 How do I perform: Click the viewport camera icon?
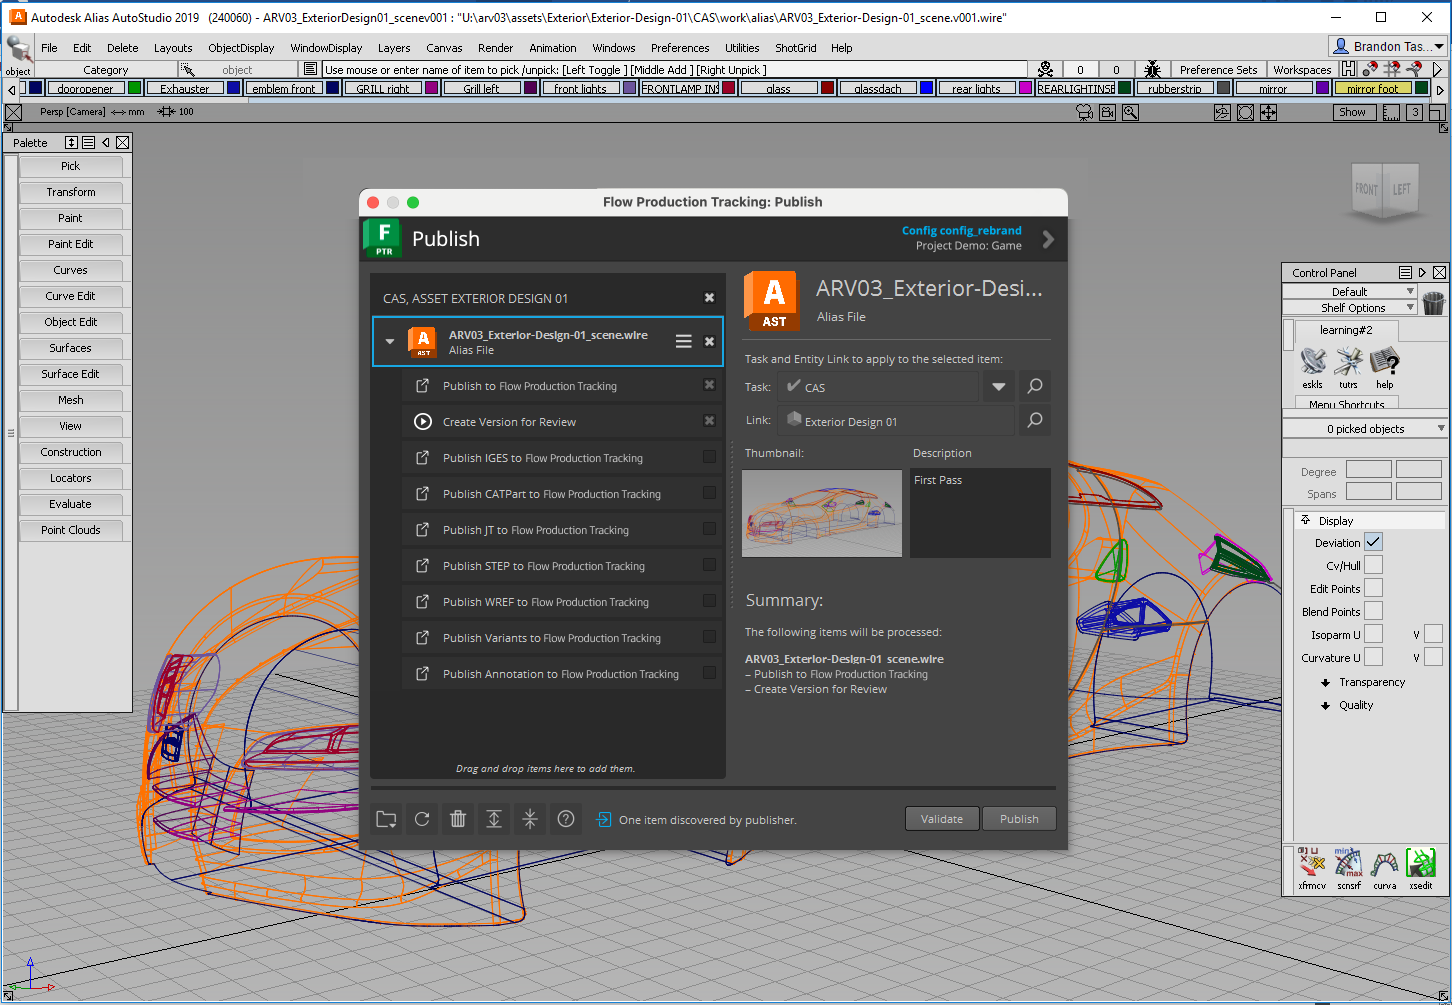(1084, 113)
